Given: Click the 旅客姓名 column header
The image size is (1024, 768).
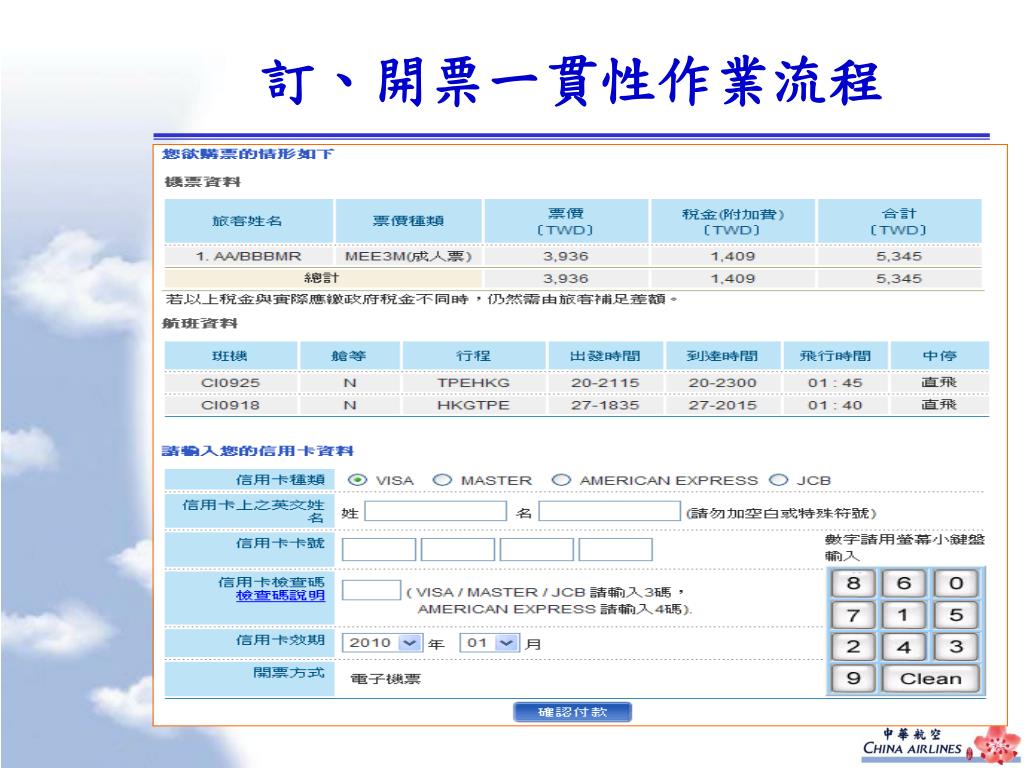Looking at the screenshot, I should [x=247, y=221].
